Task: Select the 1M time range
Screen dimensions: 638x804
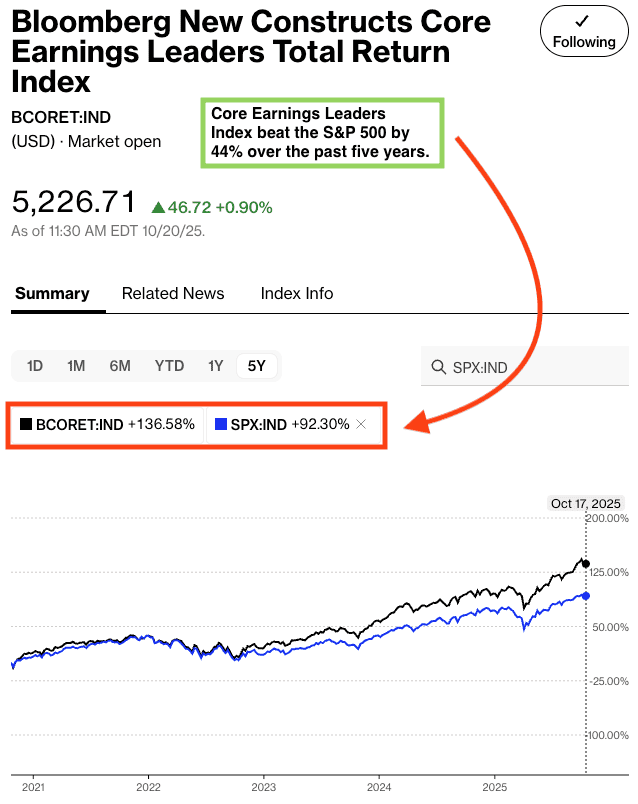Action: pos(76,366)
